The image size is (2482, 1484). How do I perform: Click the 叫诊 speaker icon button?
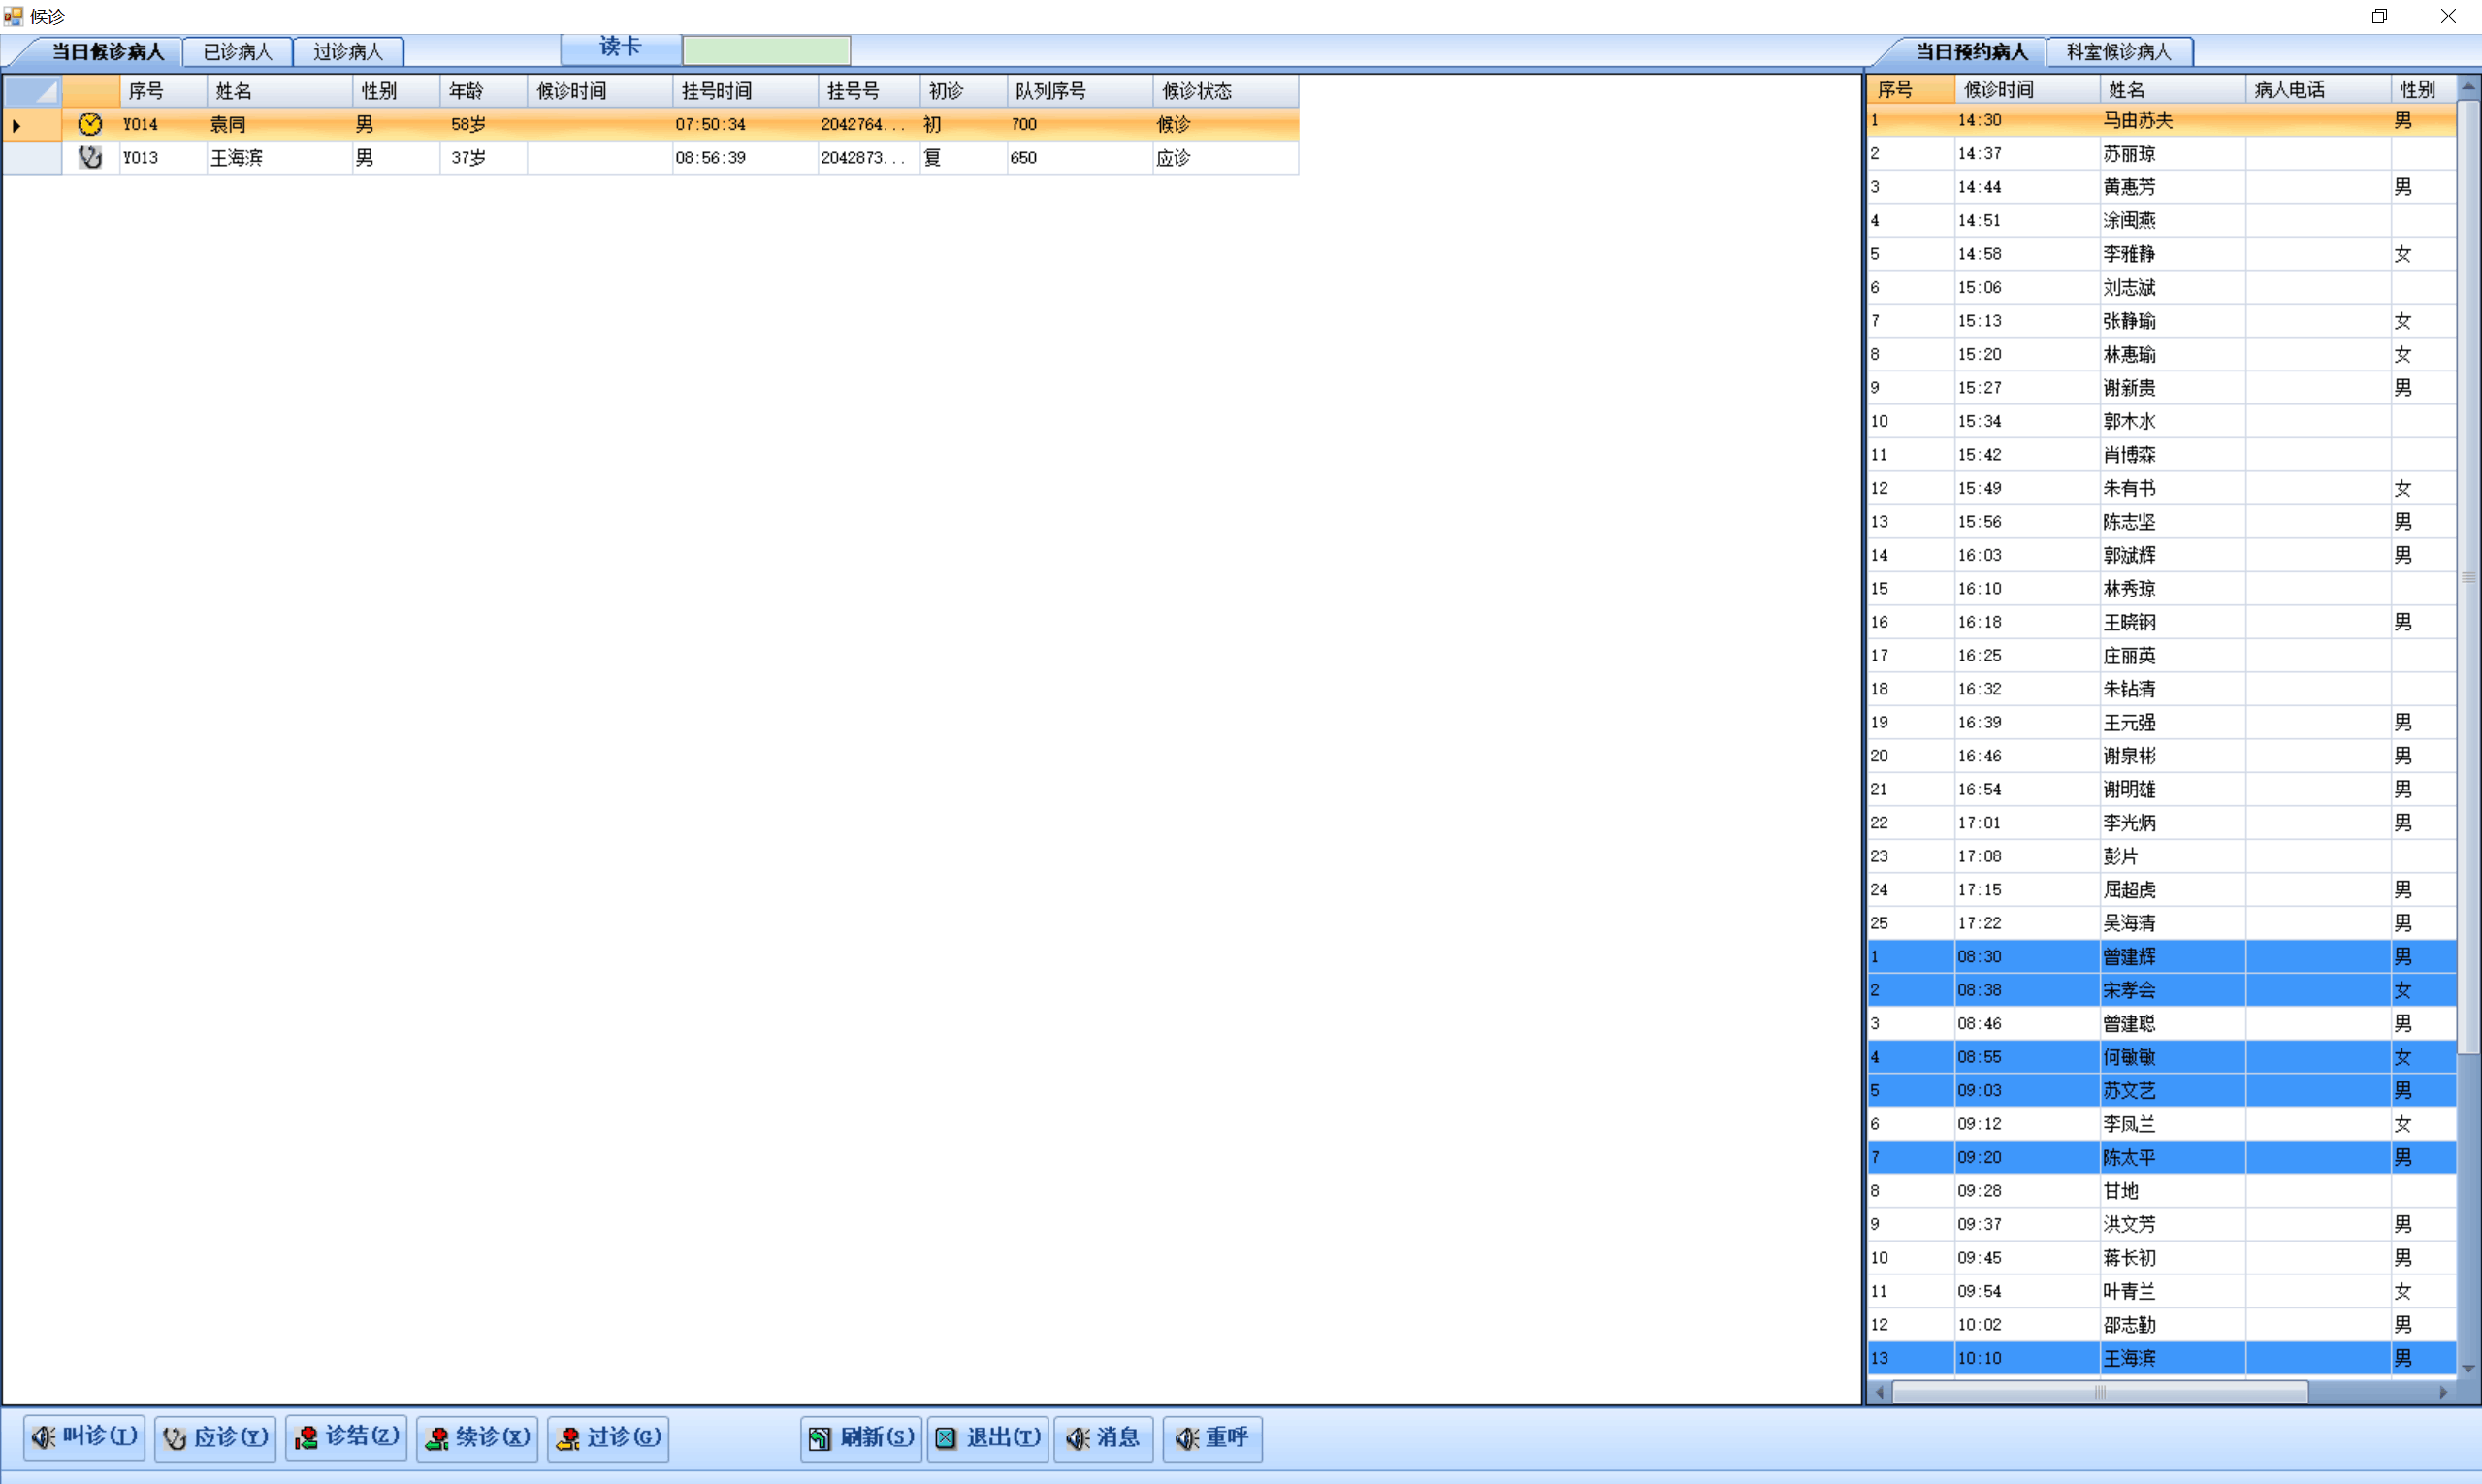pos(43,1438)
